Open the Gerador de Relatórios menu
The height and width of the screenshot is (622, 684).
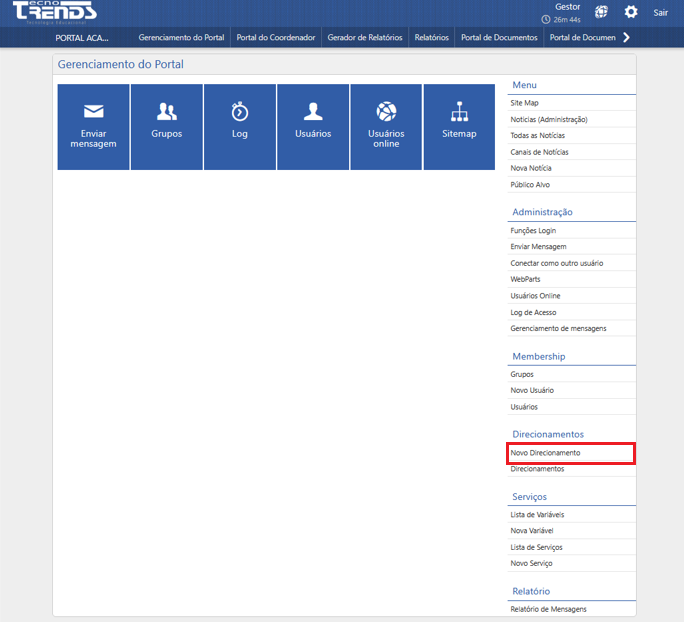[x=365, y=38]
